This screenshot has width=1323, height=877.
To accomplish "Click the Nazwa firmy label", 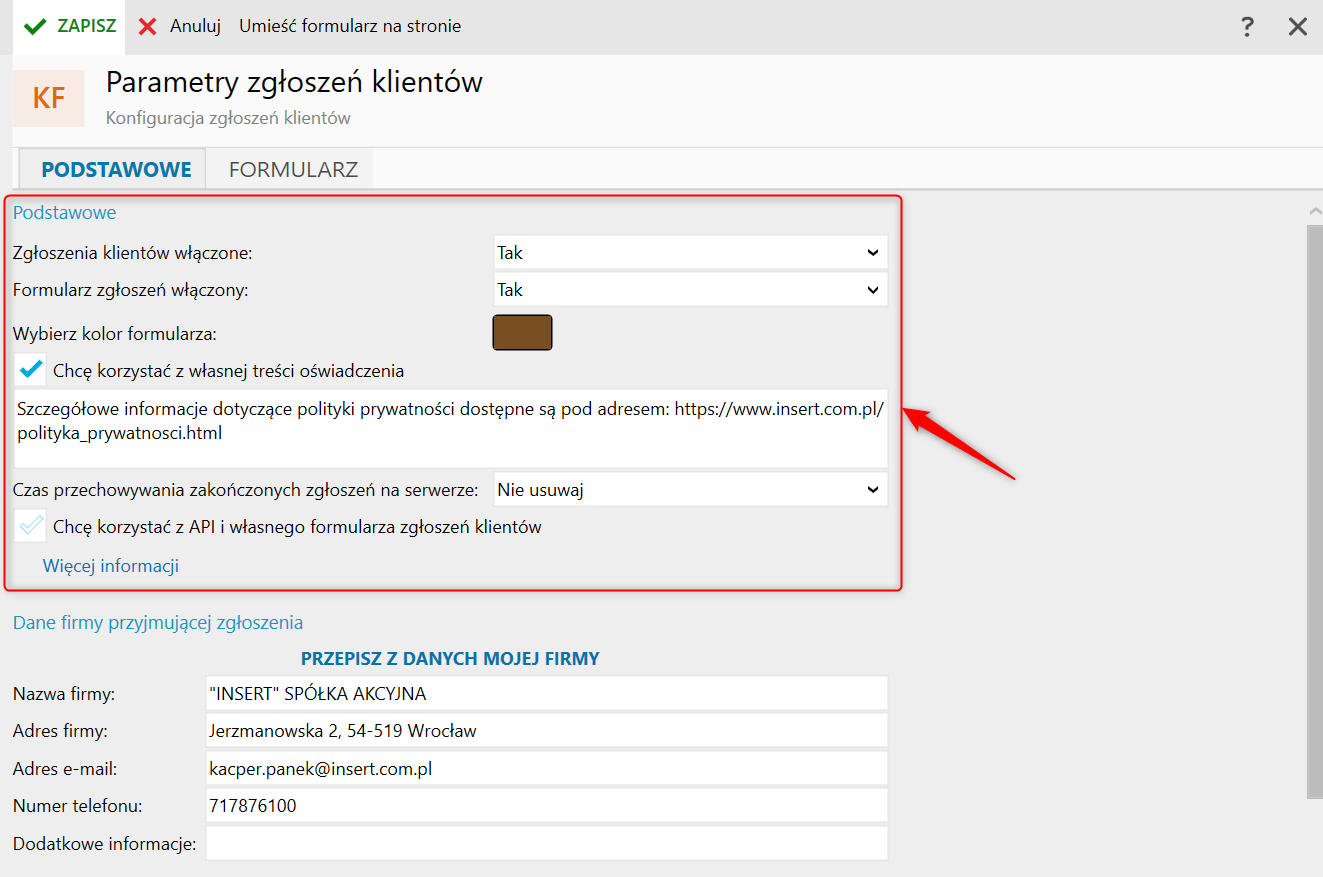I will coord(64,694).
